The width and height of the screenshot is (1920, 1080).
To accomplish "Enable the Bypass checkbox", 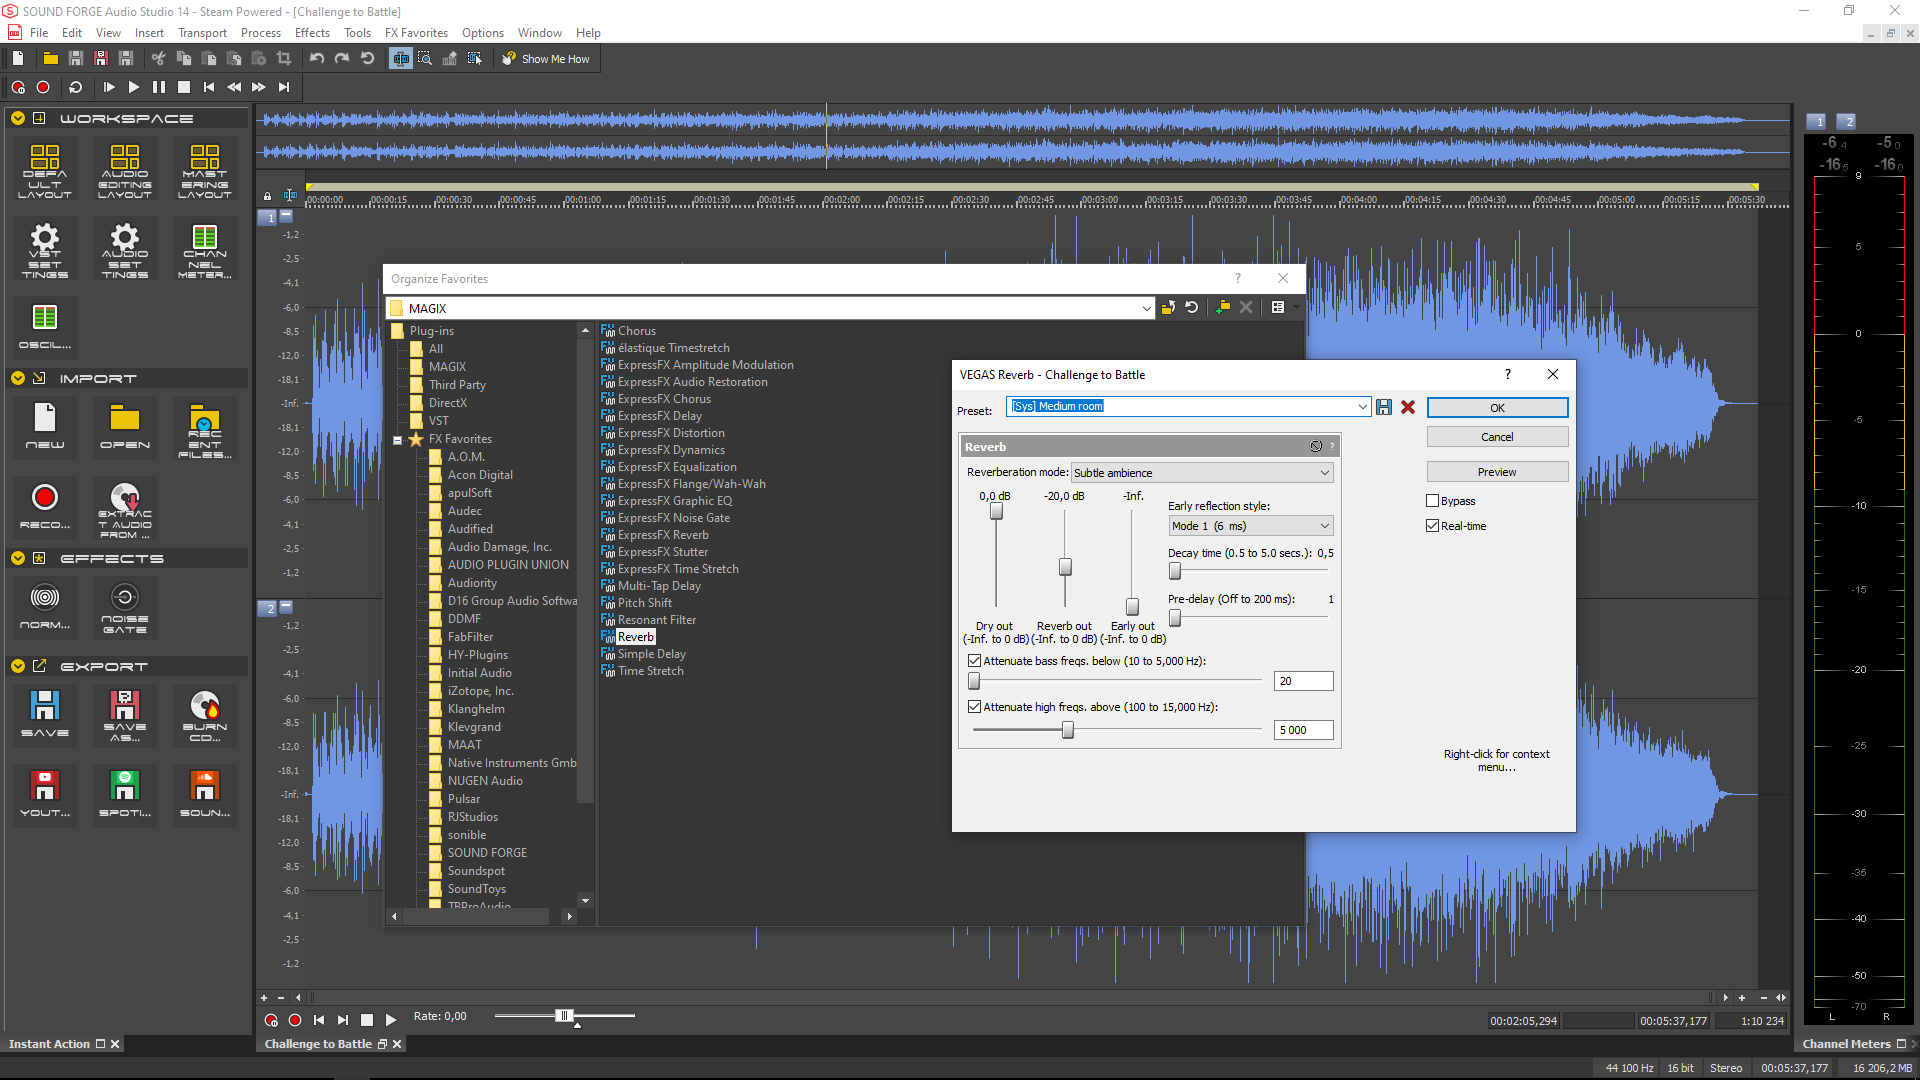I will pyautogui.click(x=1433, y=501).
